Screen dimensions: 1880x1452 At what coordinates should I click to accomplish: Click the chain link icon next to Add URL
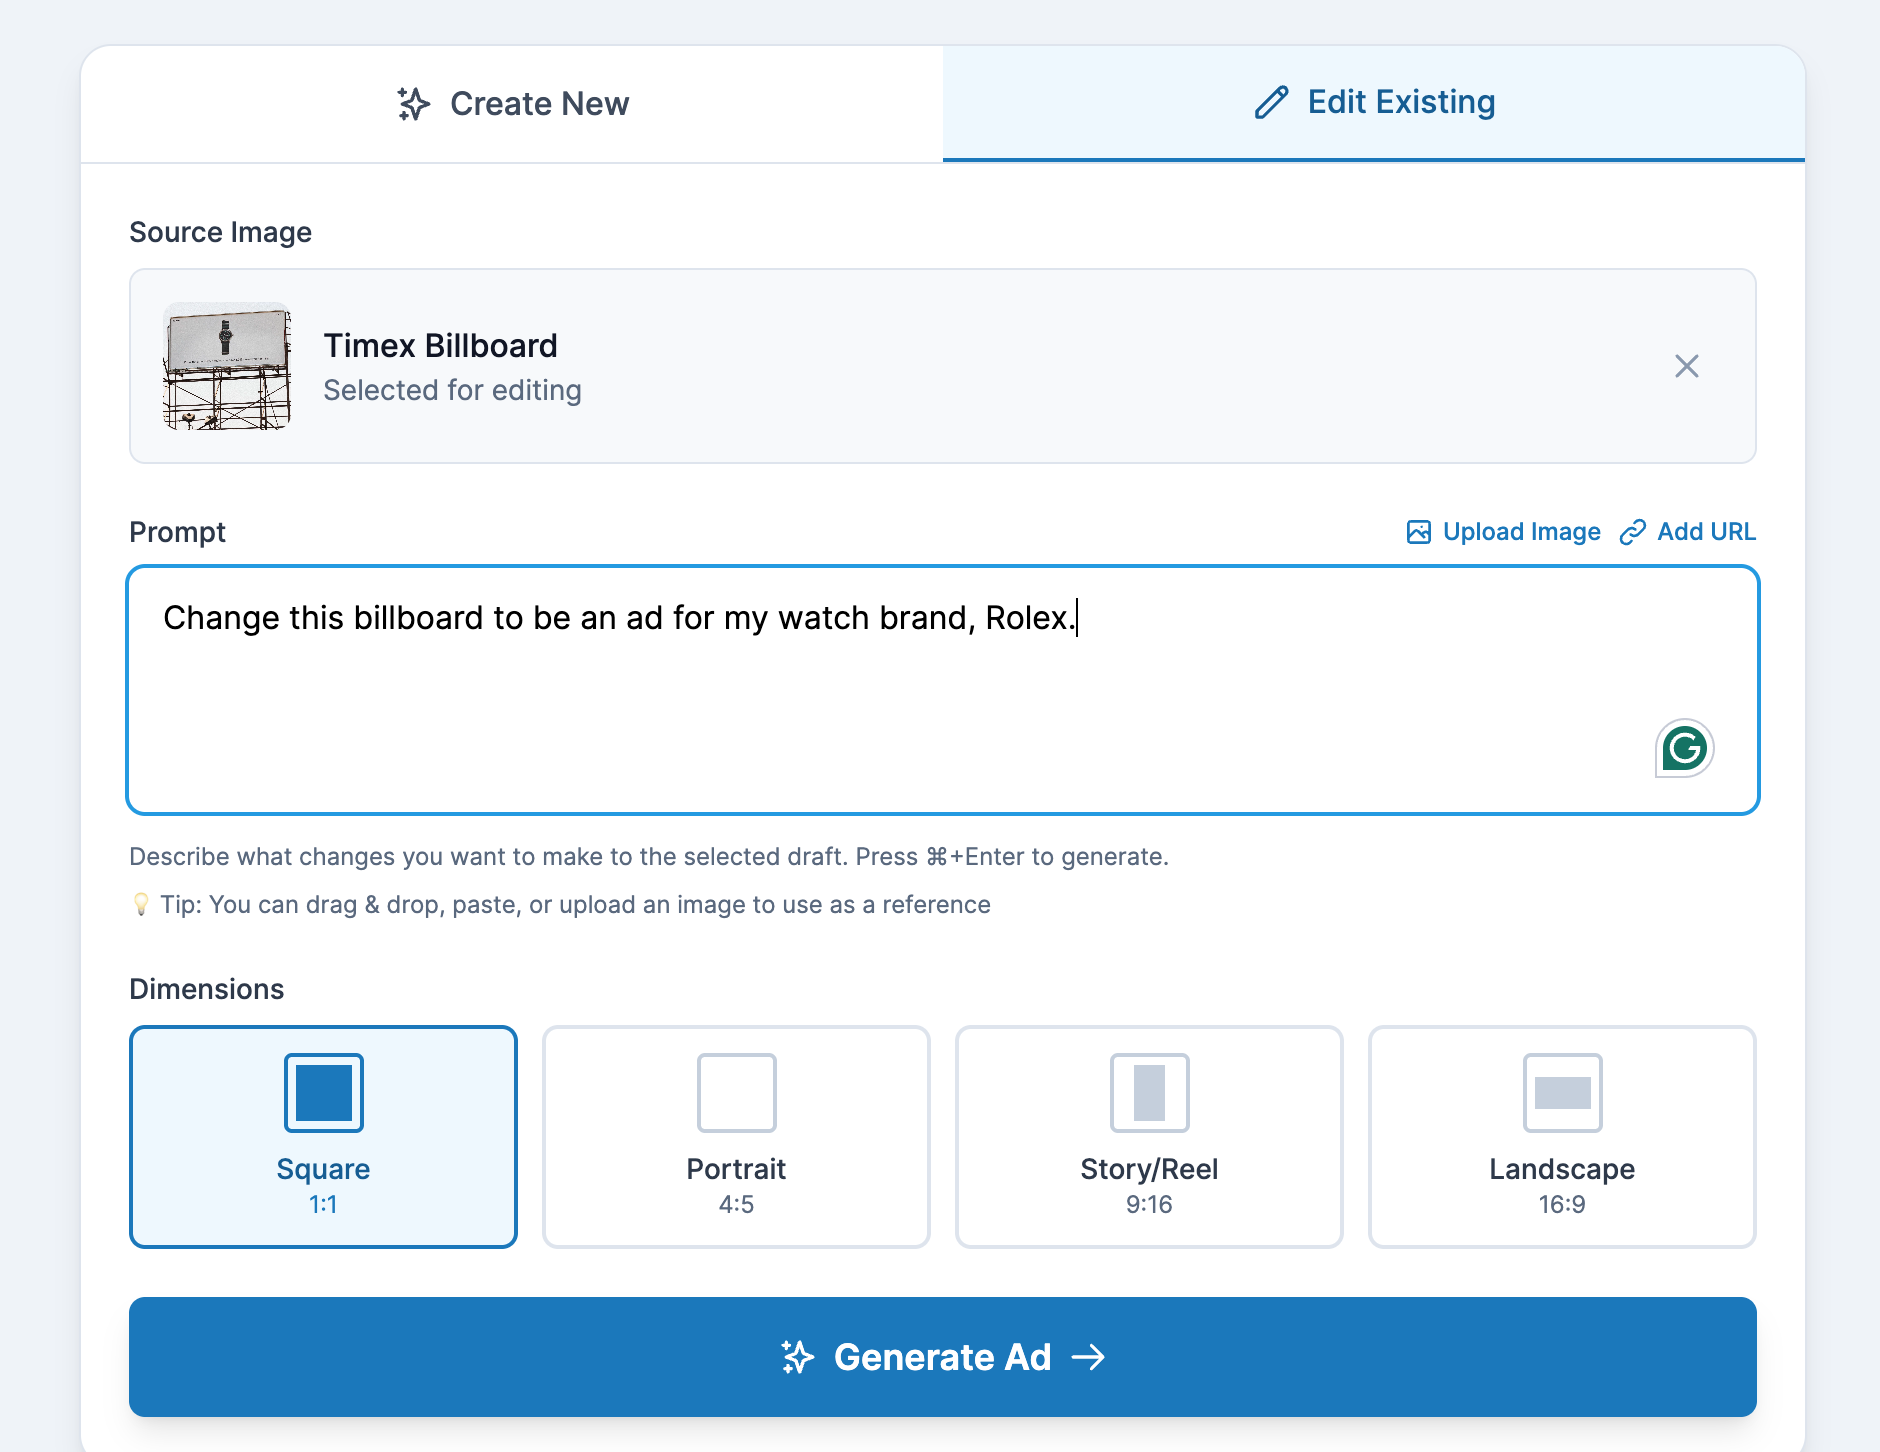(1632, 532)
